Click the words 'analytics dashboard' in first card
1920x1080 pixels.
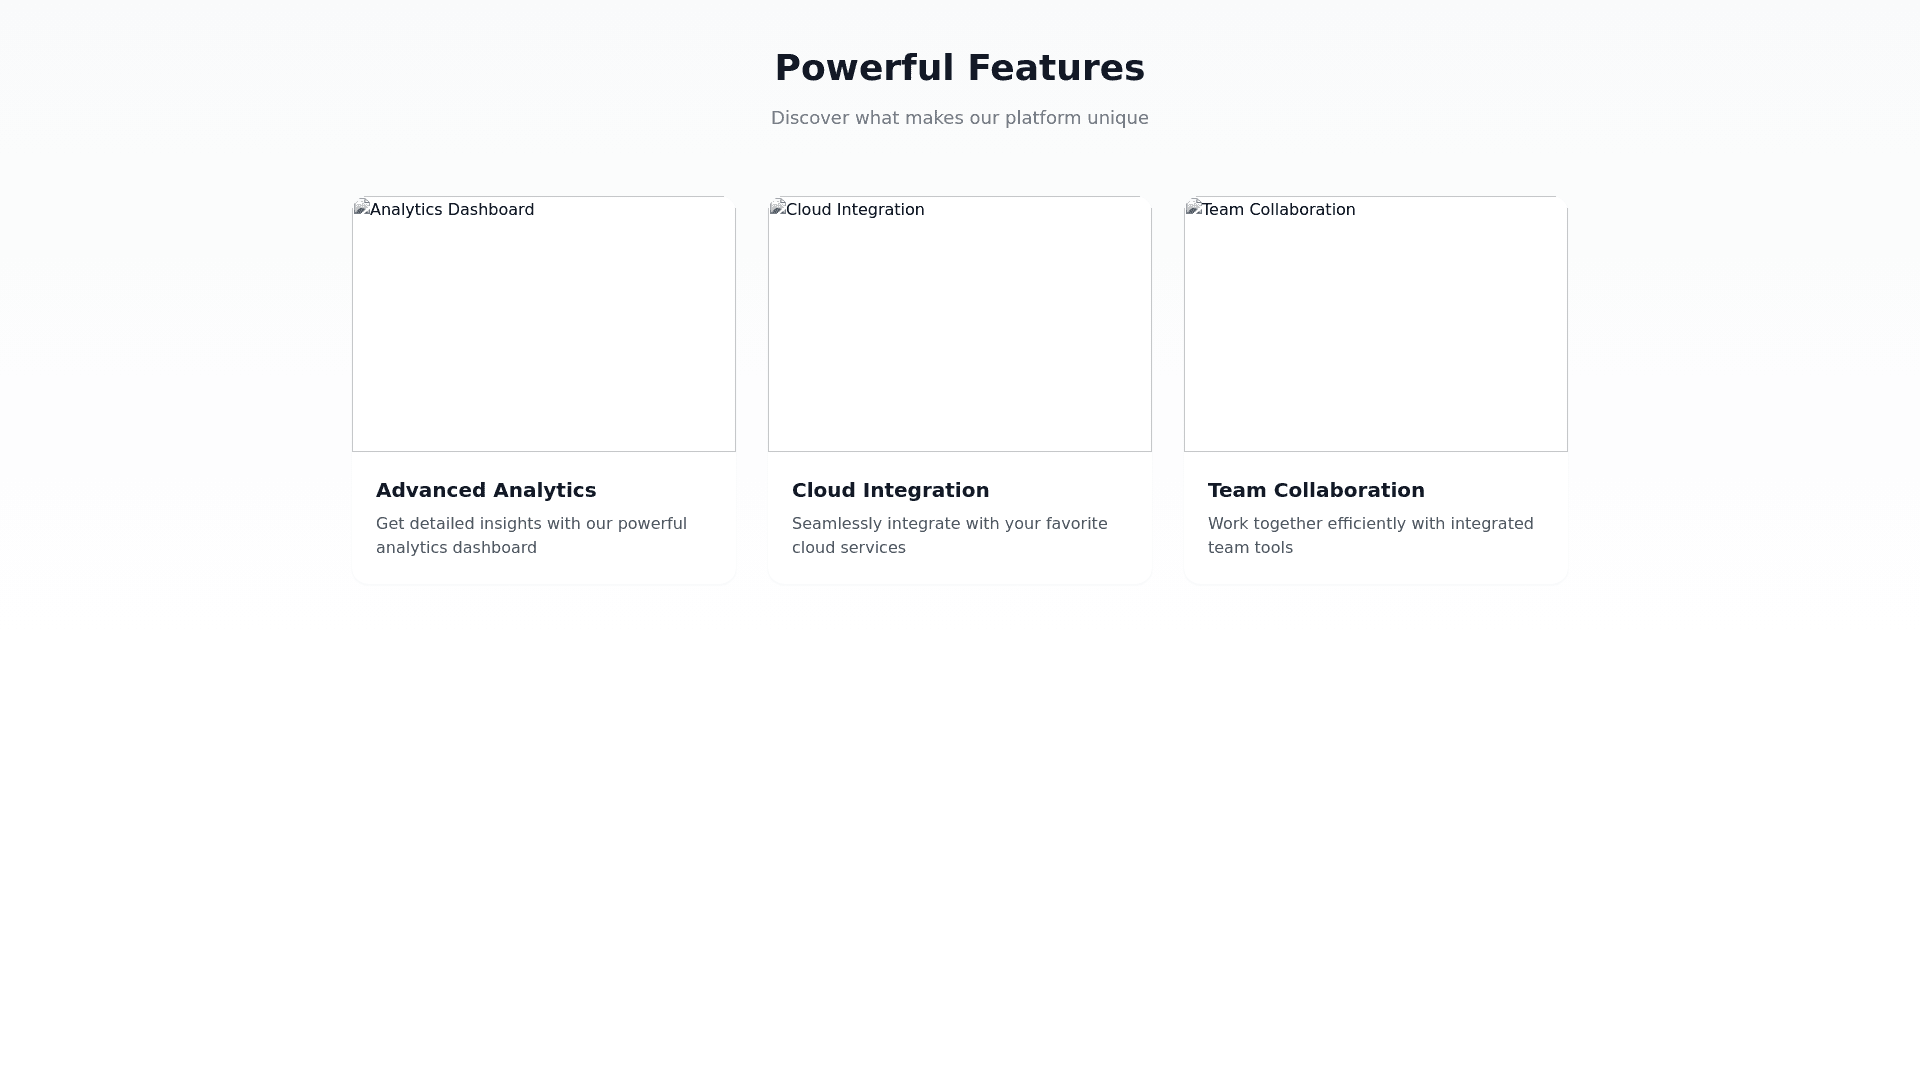[456, 548]
